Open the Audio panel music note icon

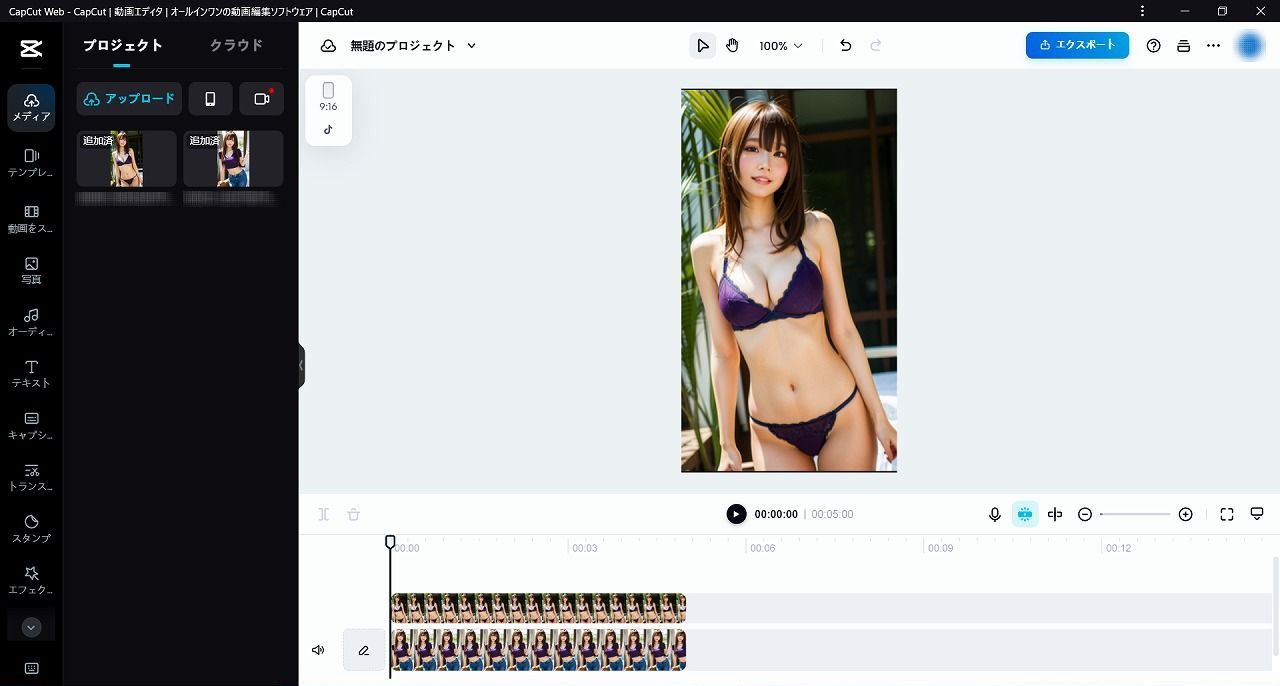31,321
